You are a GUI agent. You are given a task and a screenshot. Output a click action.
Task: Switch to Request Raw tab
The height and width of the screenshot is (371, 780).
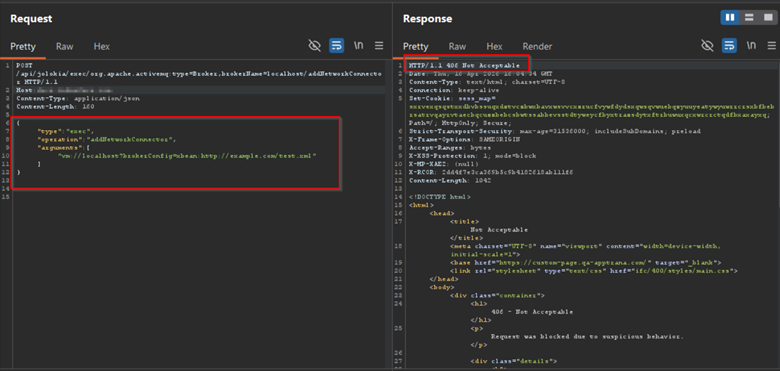tap(64, 46)
